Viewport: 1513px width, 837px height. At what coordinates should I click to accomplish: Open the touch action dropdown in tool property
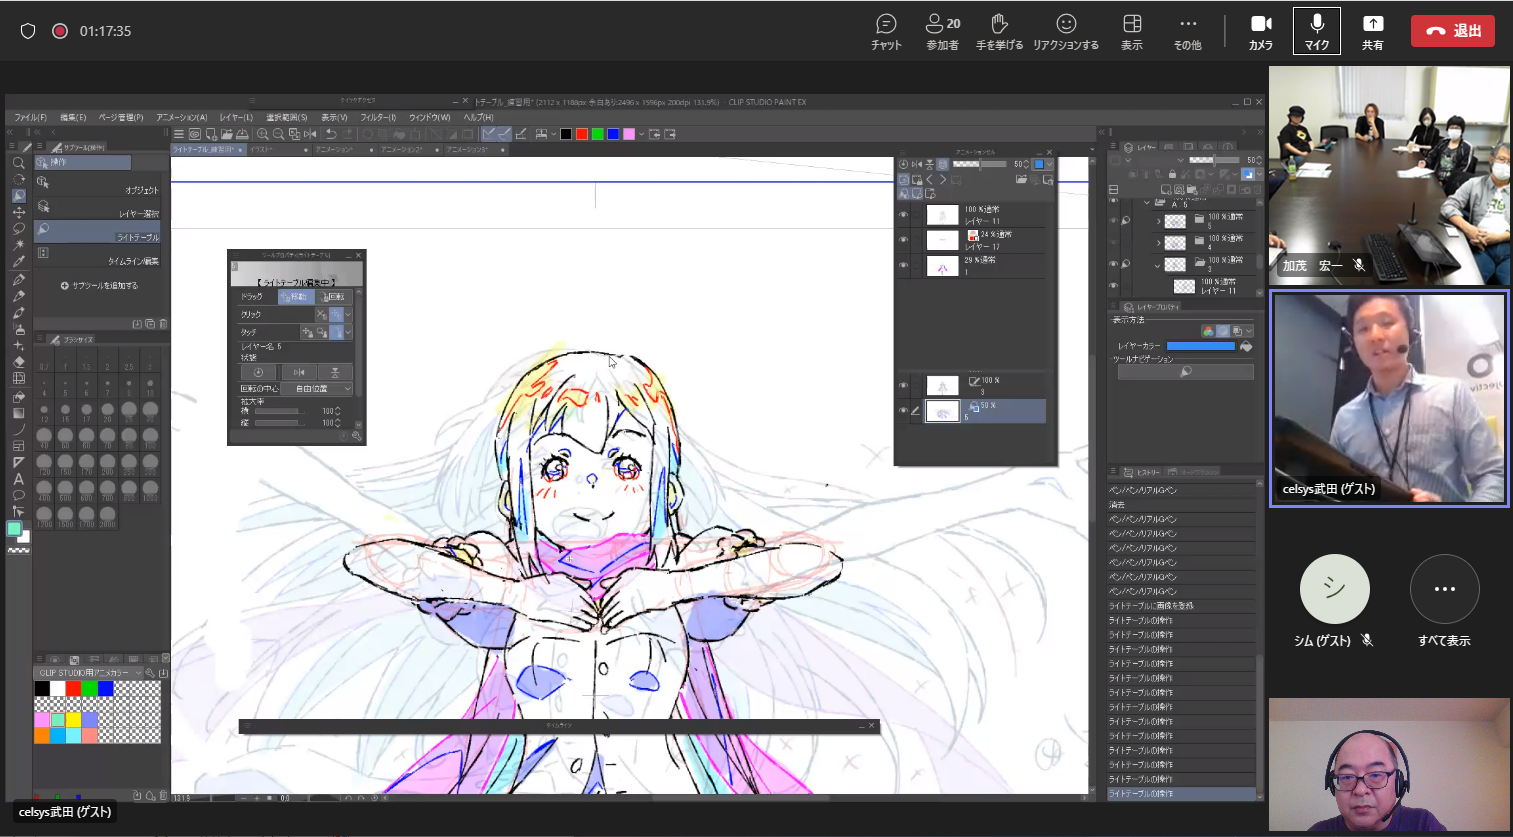pos(348,332)
